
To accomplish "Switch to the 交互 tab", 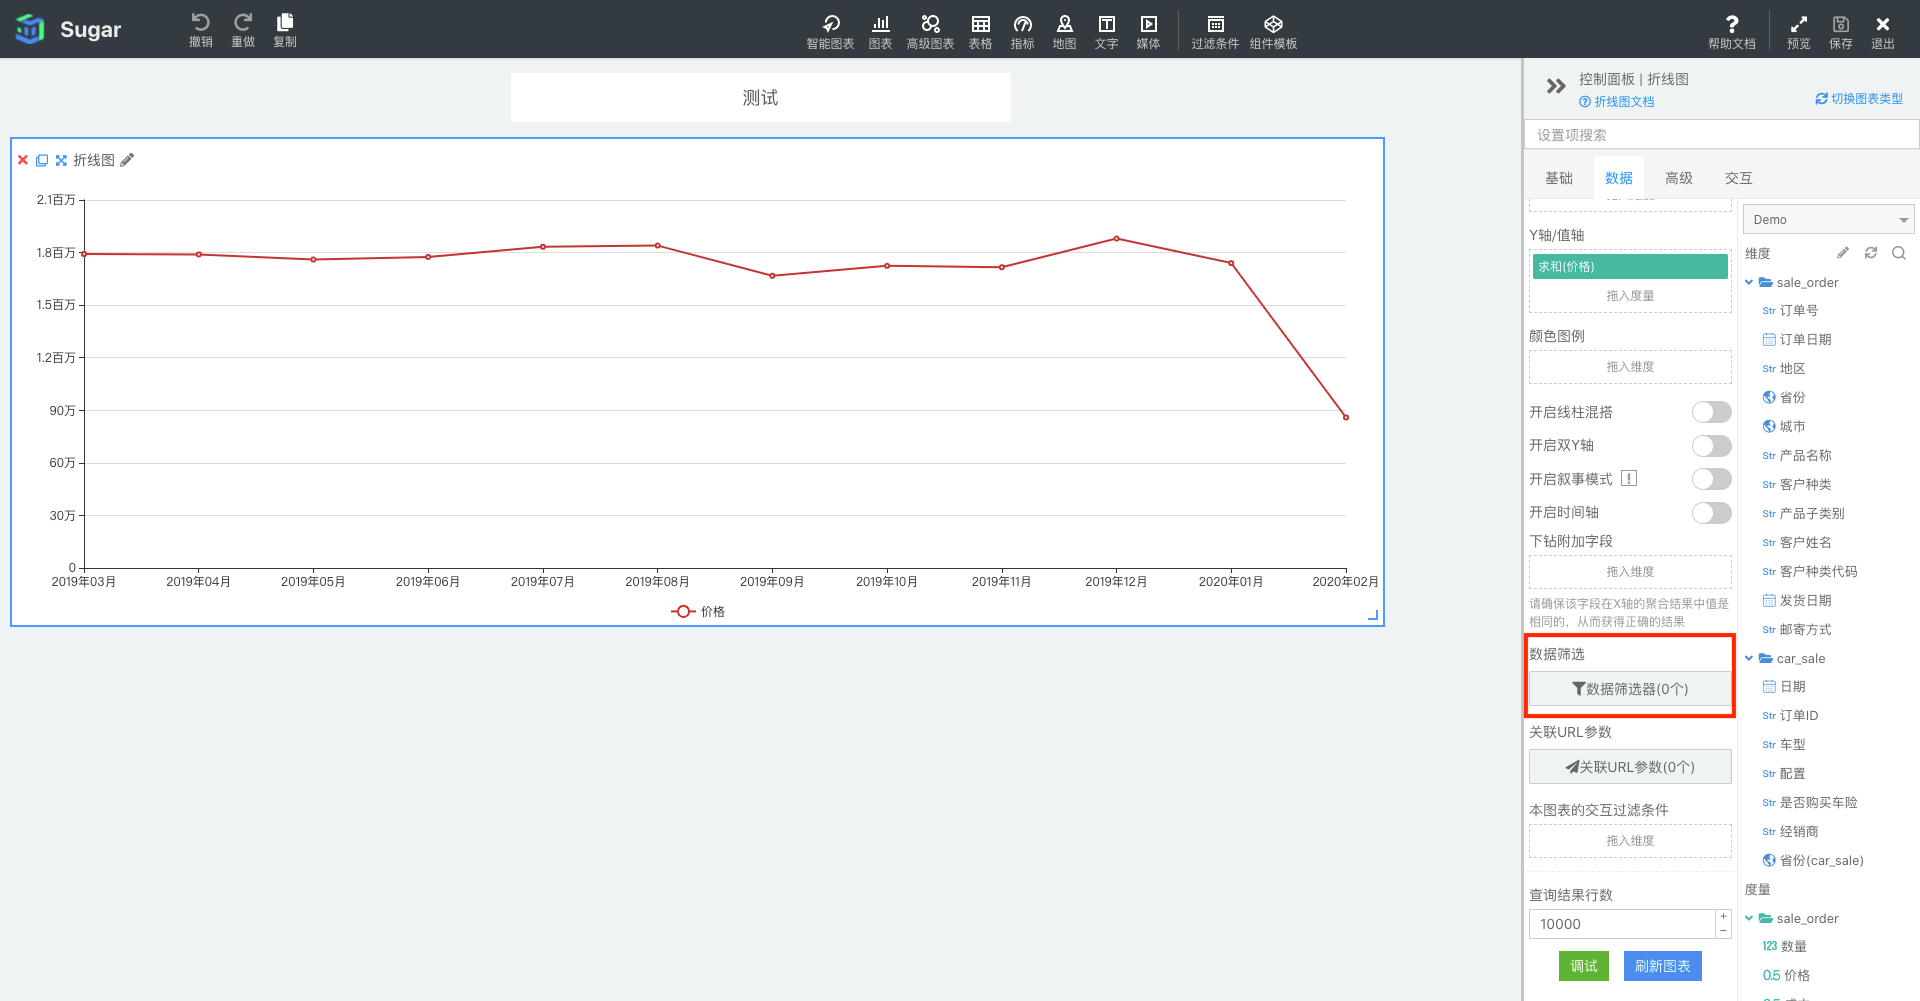I will (x=1738, y=178).
